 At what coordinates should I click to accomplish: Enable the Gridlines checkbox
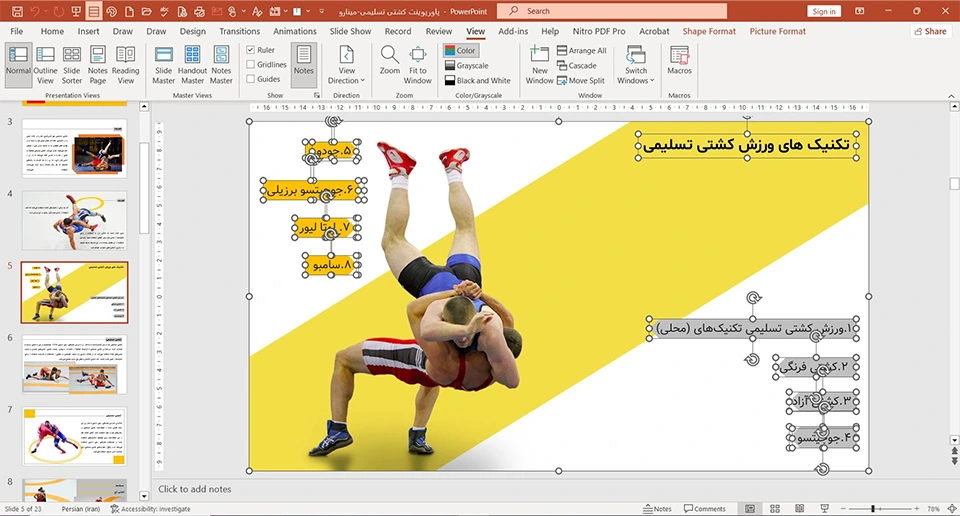pos(250,64)
